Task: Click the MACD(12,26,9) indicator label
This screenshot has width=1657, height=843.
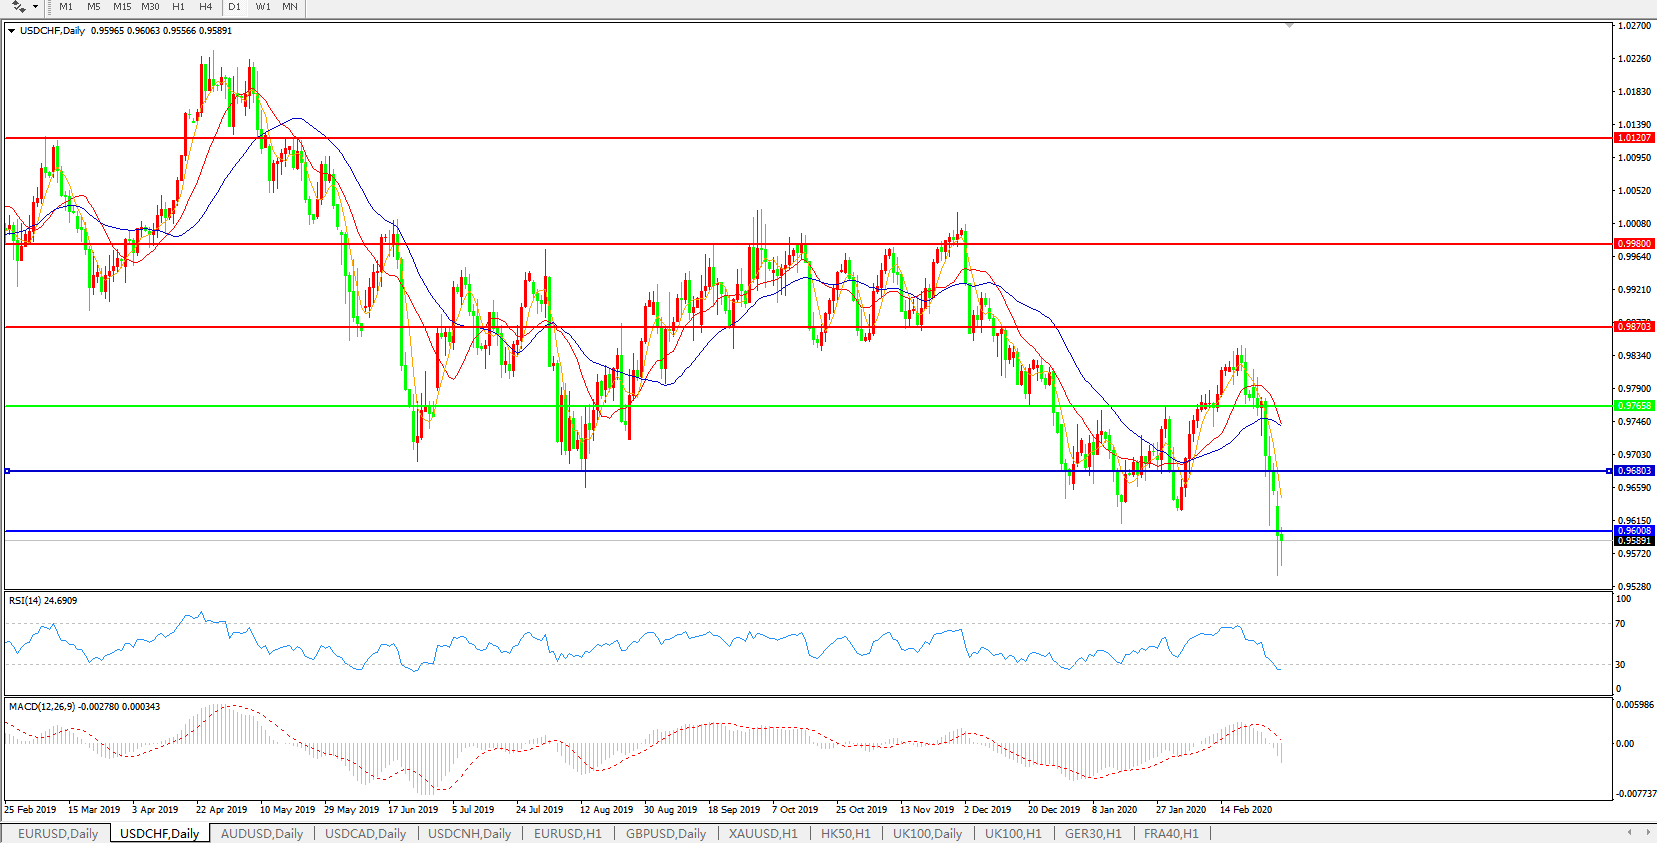Action: [84, 707]
